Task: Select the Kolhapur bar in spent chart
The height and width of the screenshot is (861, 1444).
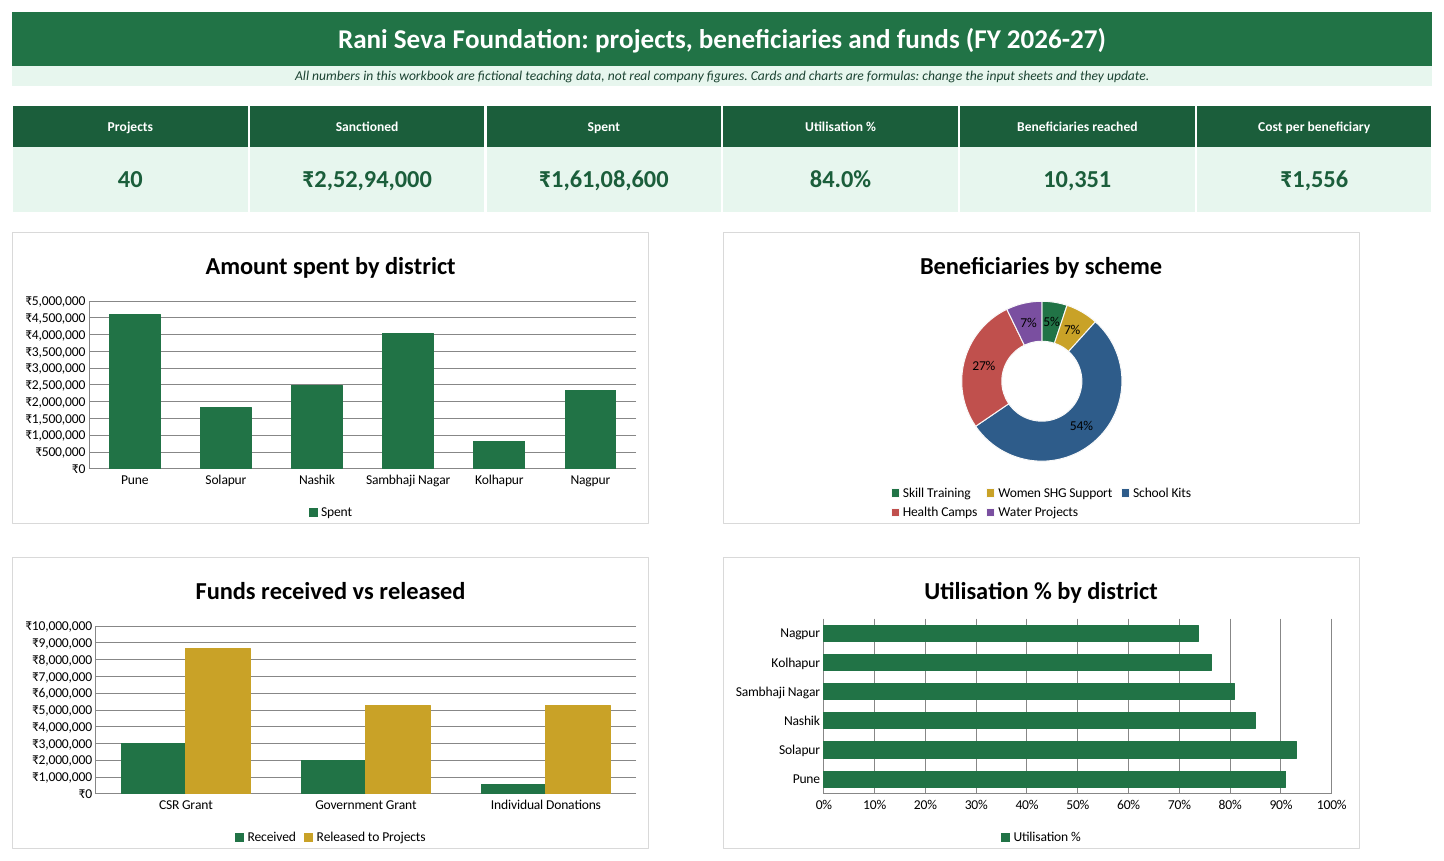Action: coord(499,454)
